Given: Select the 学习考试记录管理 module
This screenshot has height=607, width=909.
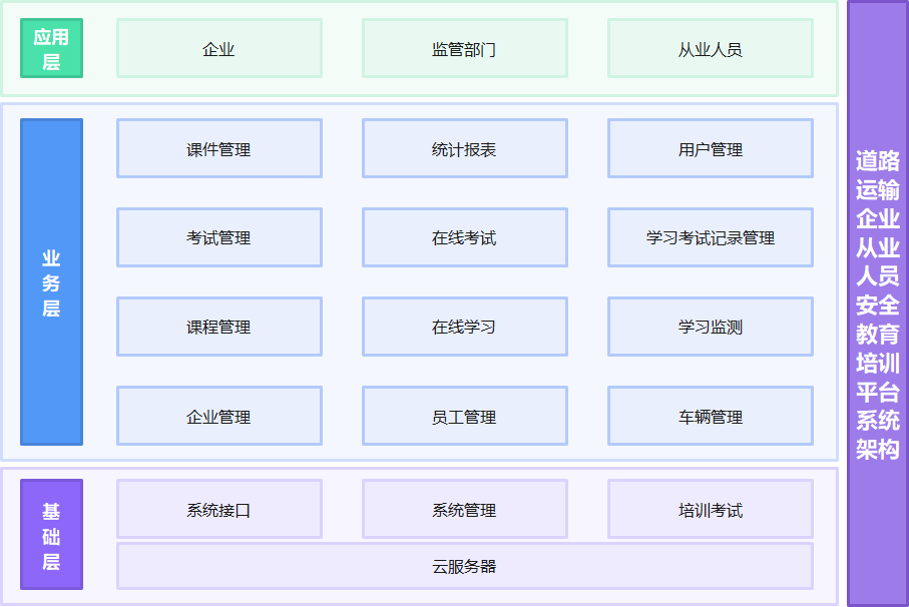Looking at the screenshot, I should point(710,237).
